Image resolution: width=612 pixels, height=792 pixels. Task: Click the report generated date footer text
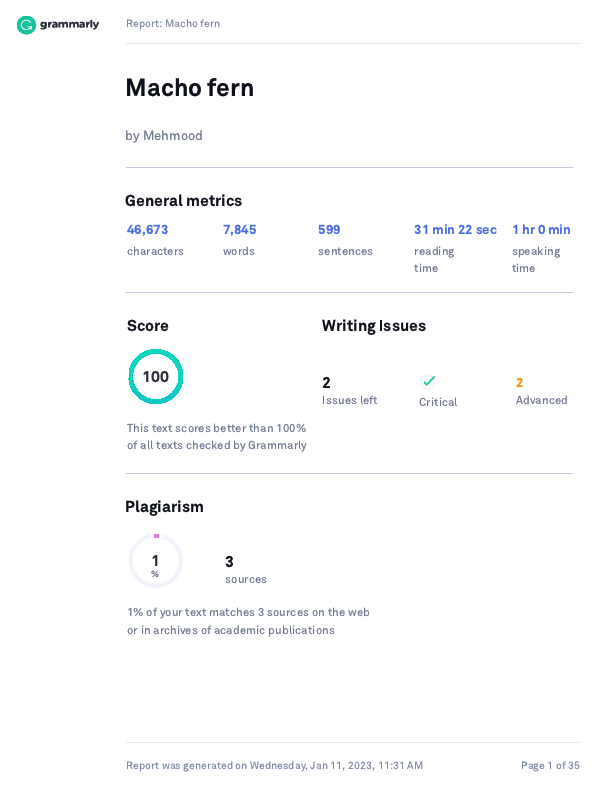pos(274,765)
